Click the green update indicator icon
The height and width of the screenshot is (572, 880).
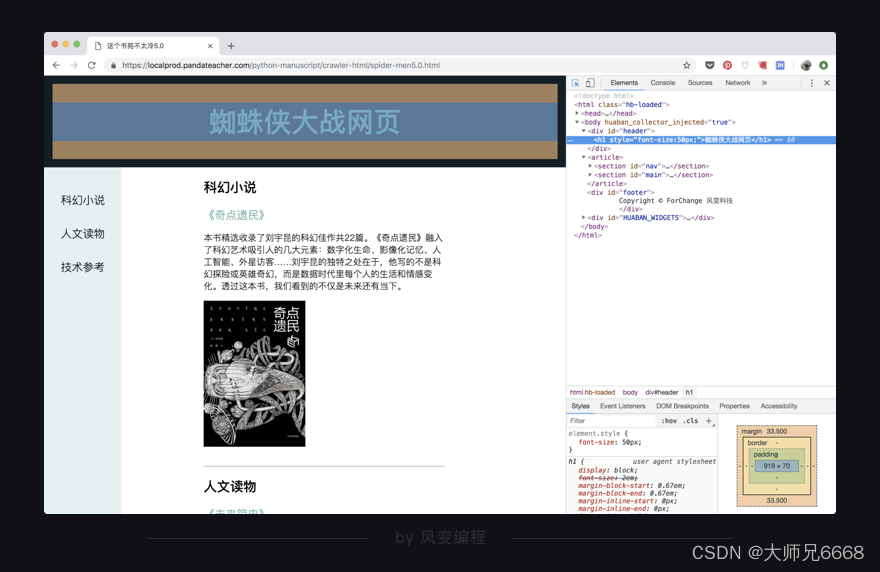pos(823,65)
